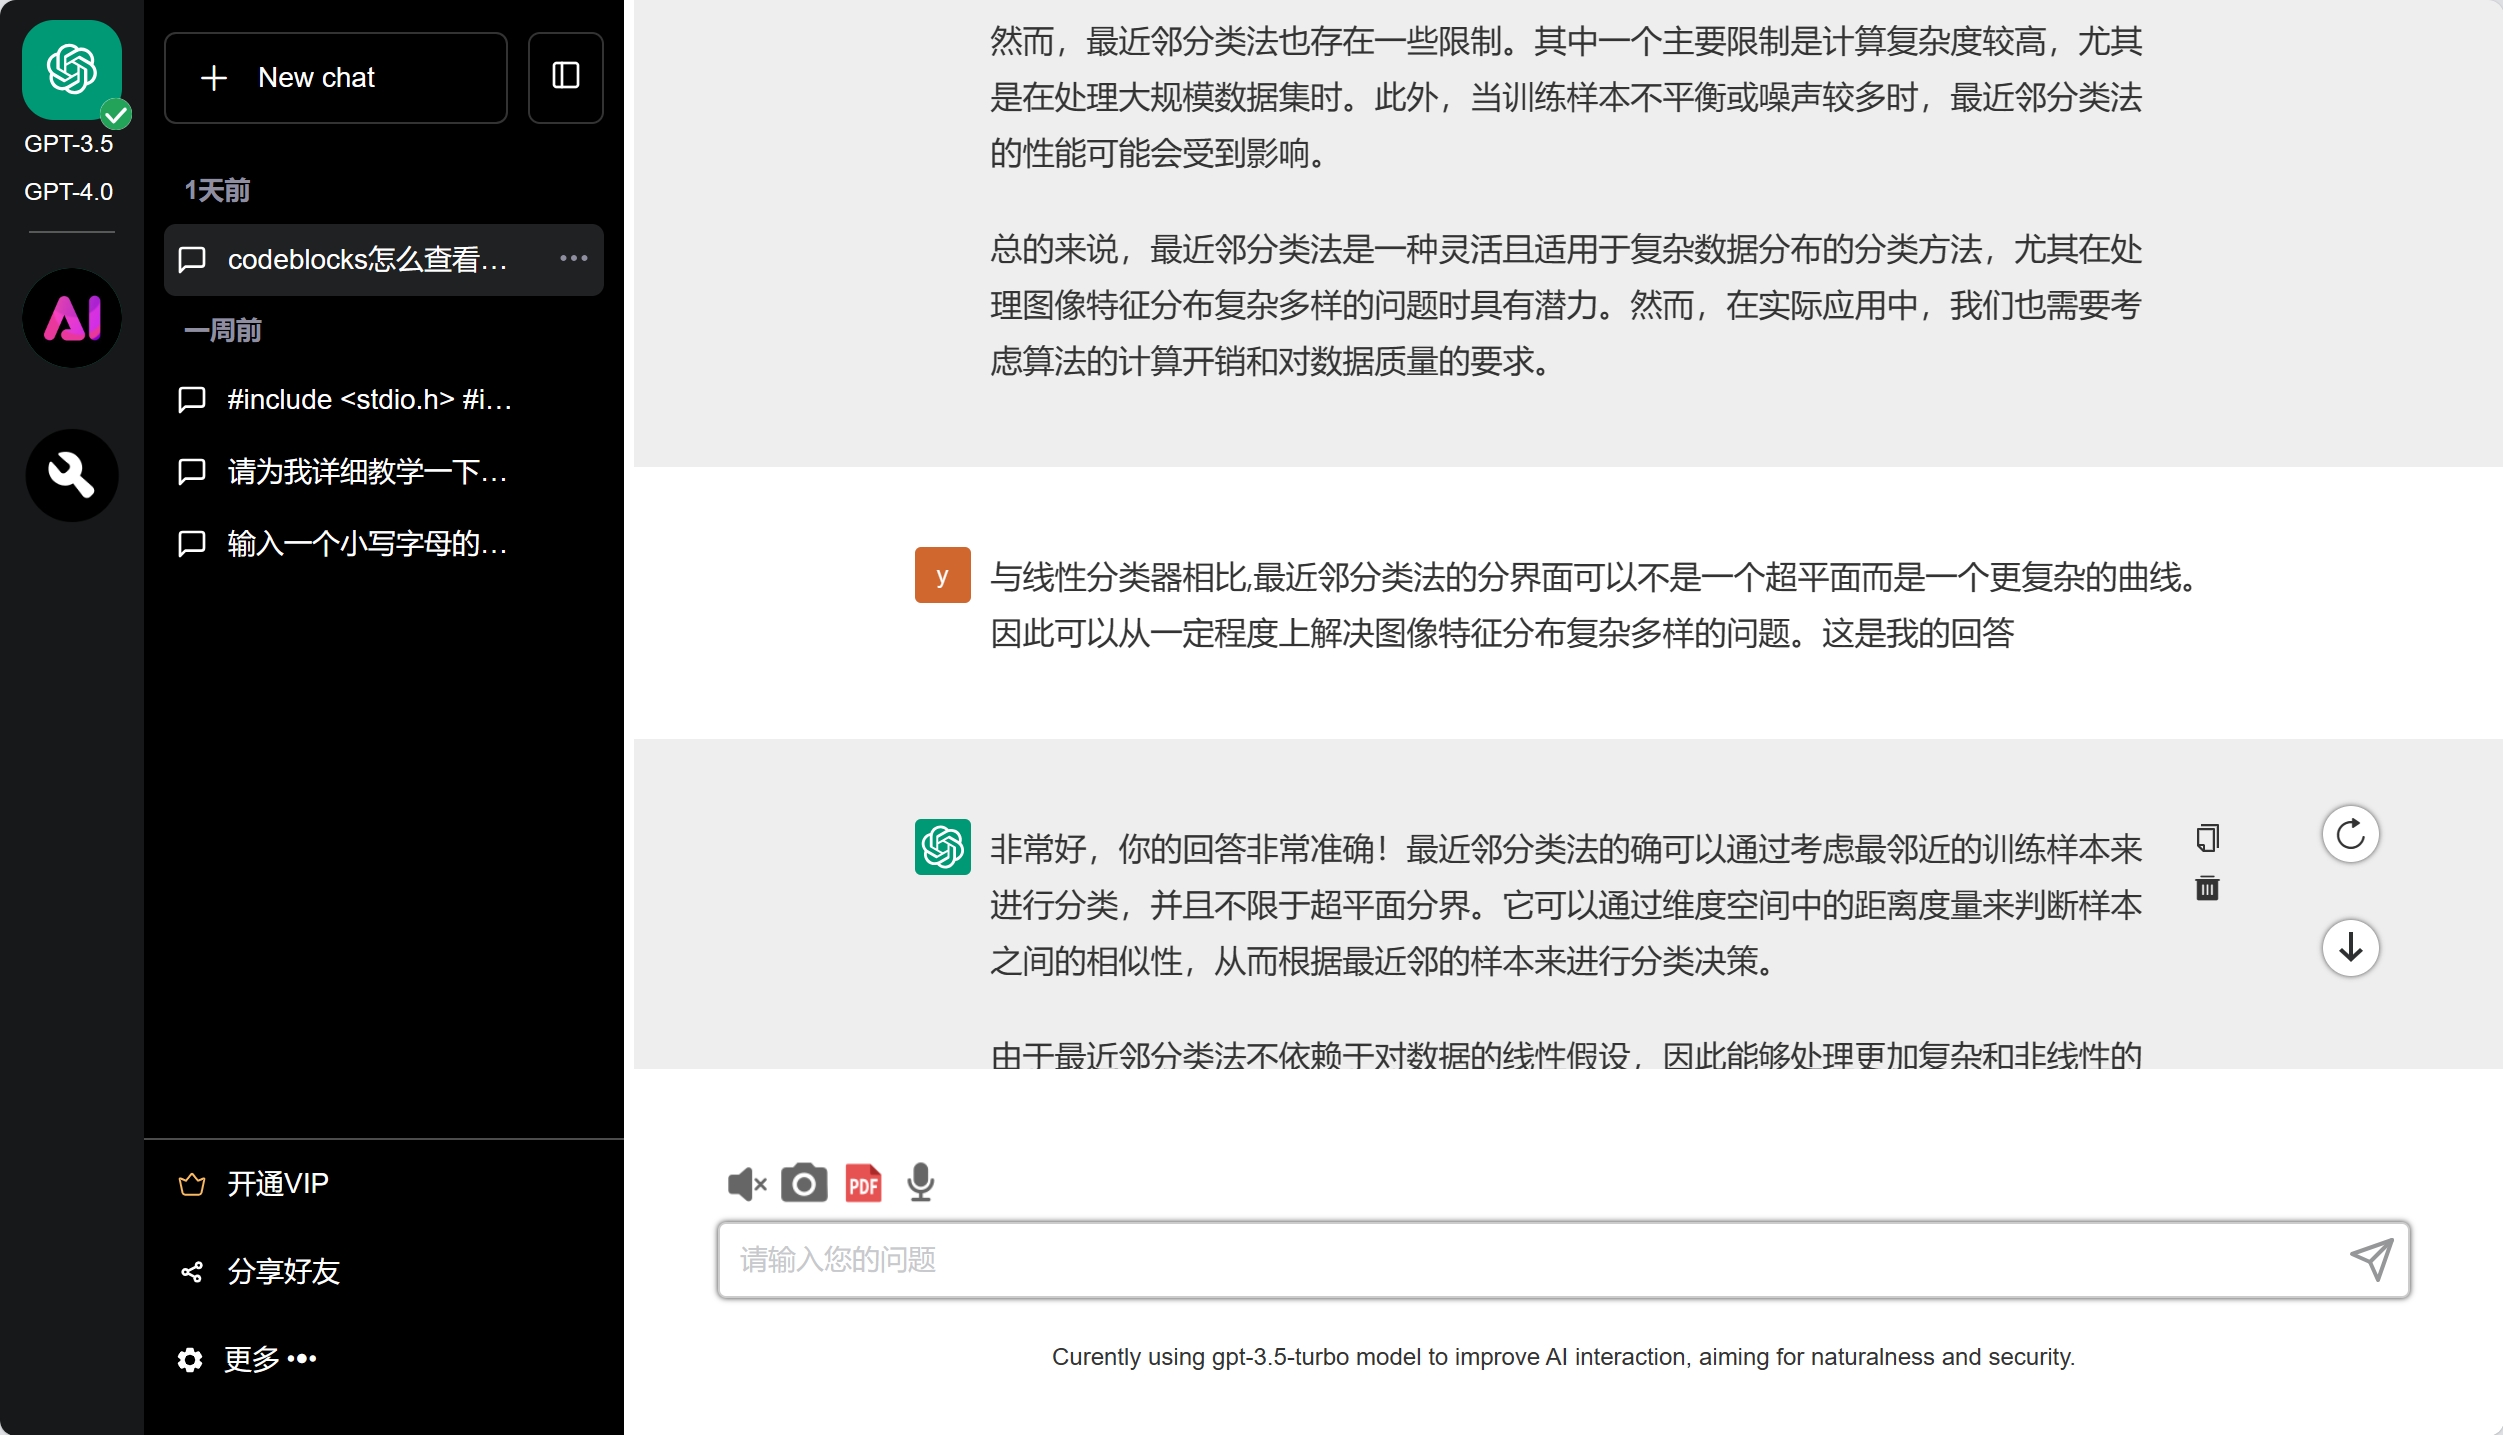2503x1435 pixels.
Task: Activate the microphone voice input icon
Action: pyautogui.click(x=920, y=1183)
